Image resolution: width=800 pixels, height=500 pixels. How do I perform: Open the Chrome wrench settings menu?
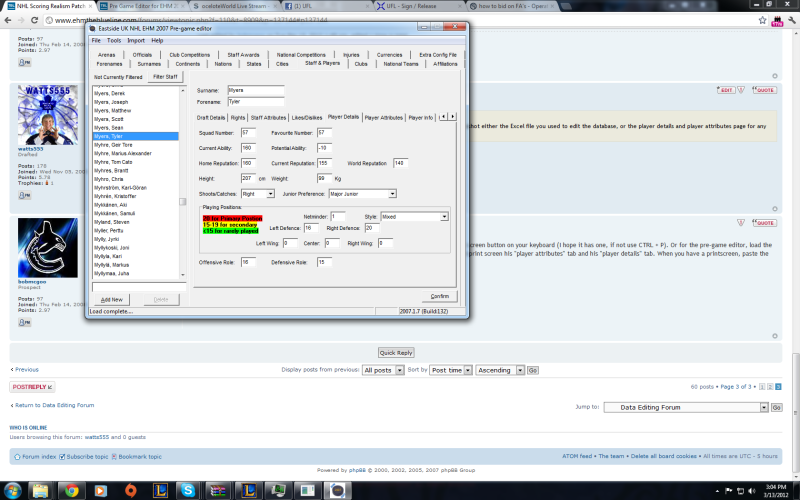(x=792, y=20)
